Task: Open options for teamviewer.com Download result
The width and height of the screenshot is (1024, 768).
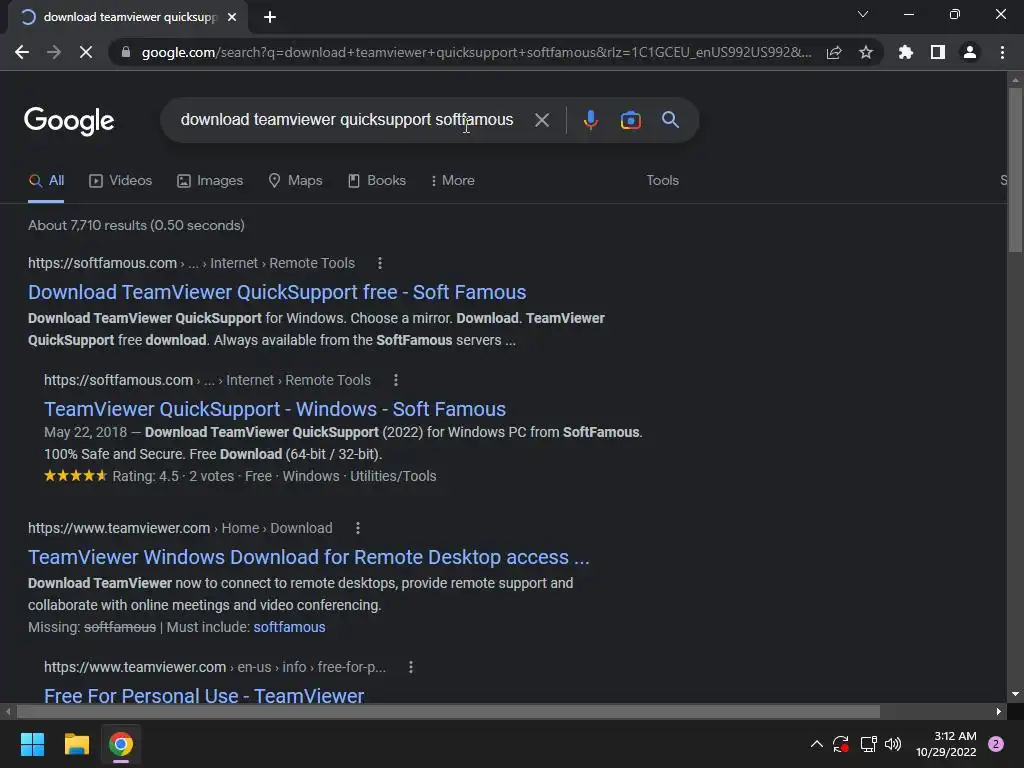Action: (x=357, y=528)
